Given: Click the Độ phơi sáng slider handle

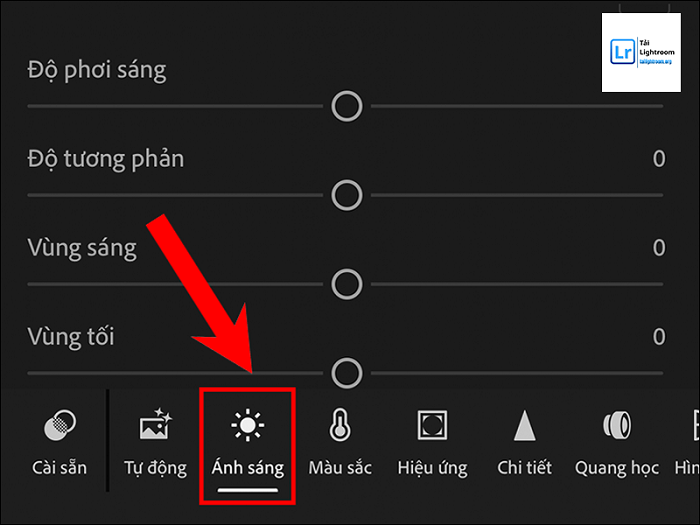Looking at the screenshot, I should pyautogui.click(x=346, y=105).
